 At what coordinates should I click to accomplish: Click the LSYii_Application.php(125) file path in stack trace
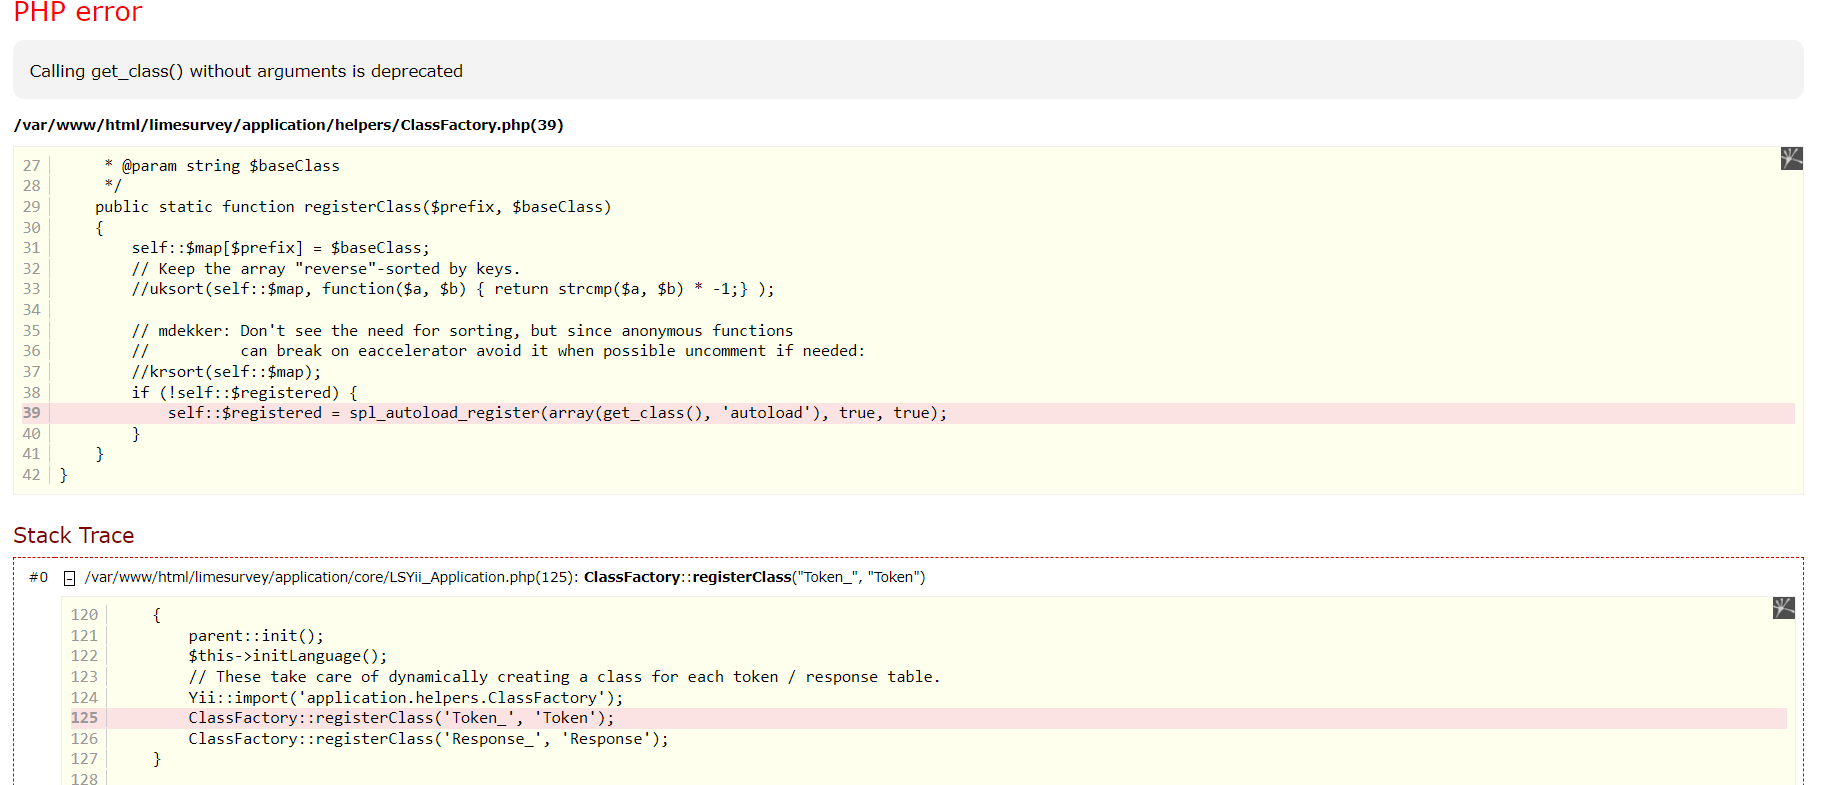coord(330,577)
